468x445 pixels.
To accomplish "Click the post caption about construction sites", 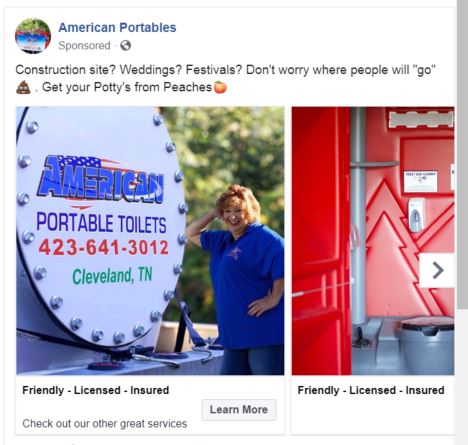I will 225,79.
